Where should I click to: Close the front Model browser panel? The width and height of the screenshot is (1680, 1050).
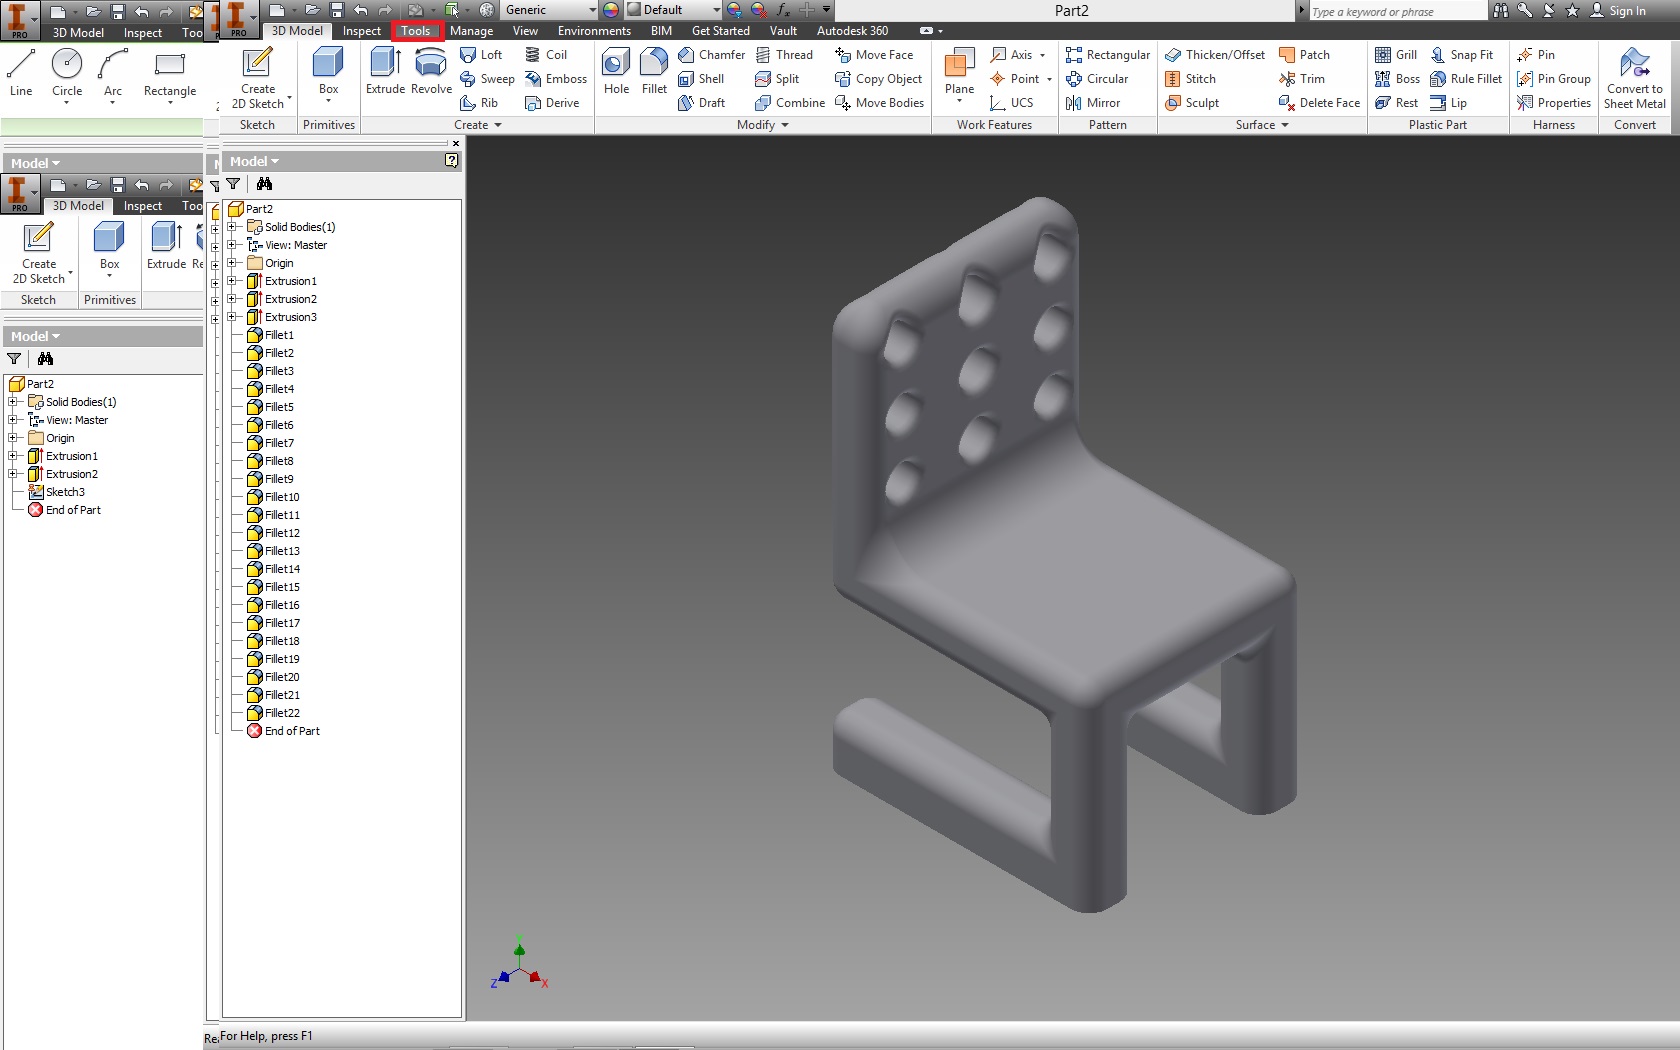[x=455, y=144]
